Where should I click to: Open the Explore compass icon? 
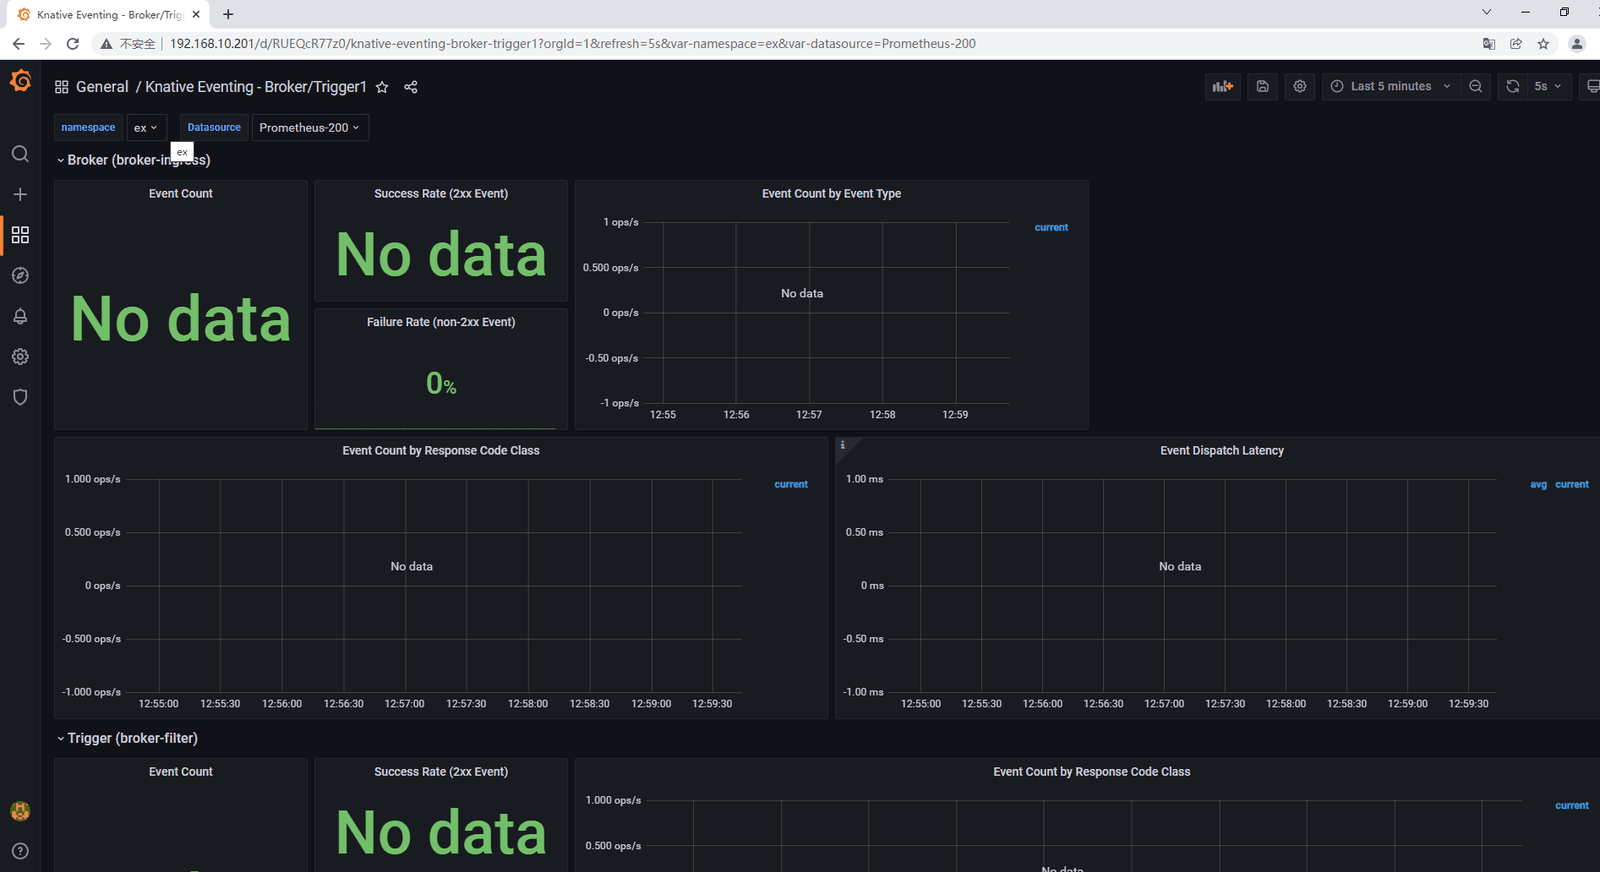(x=20, y=275)
